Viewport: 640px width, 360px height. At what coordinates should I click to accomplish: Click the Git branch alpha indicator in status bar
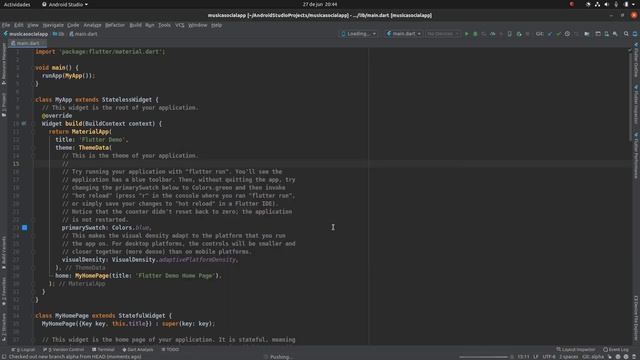pyautogui.click(x=593, y=357)
